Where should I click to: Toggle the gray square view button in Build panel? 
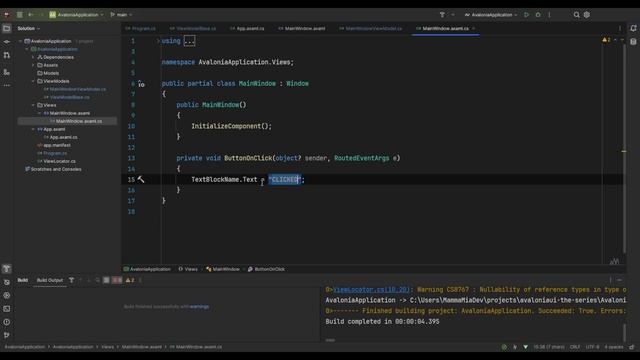click(x=106, y=280)
